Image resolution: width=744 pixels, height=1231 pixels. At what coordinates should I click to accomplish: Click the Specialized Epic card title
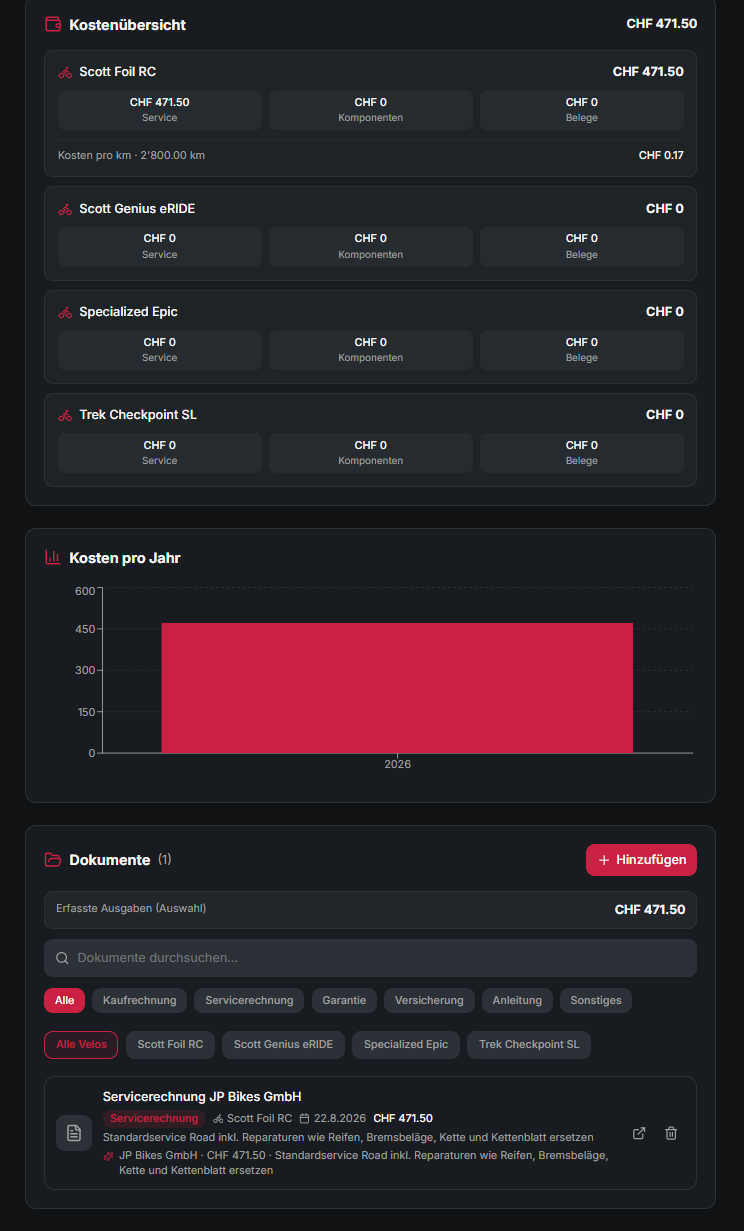pyautogui.click(x=128, y=312)
